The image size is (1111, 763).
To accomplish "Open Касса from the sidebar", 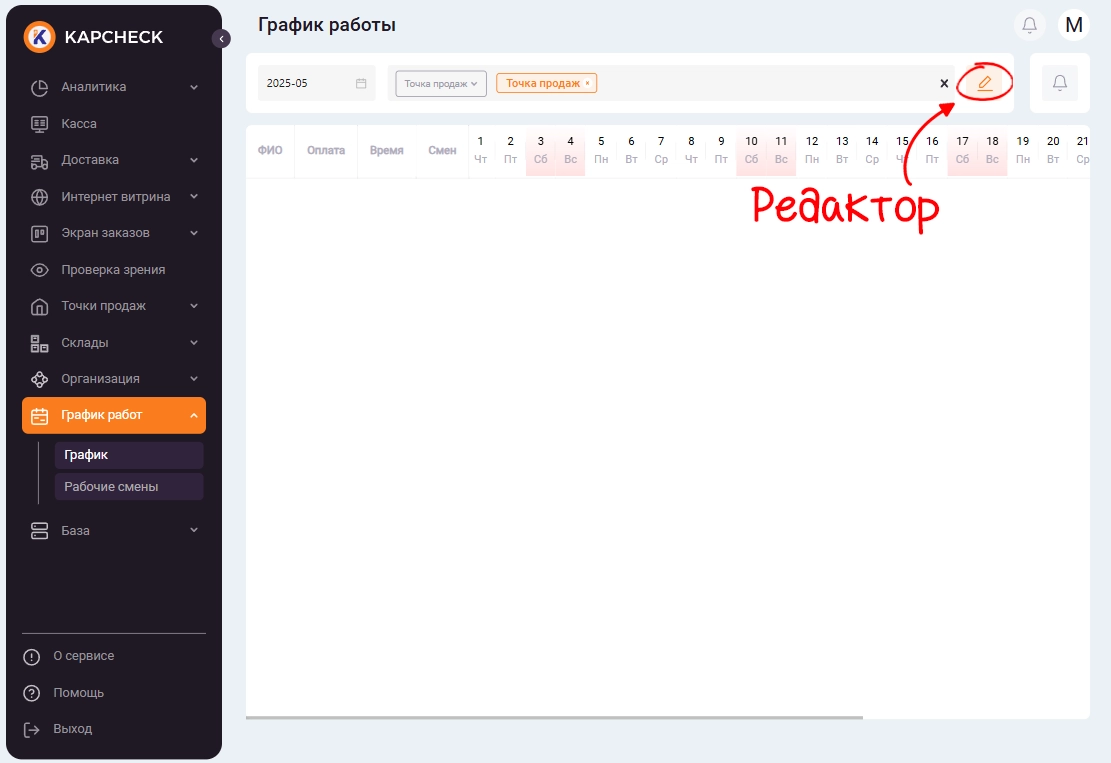I will click(x=79, y=124).
